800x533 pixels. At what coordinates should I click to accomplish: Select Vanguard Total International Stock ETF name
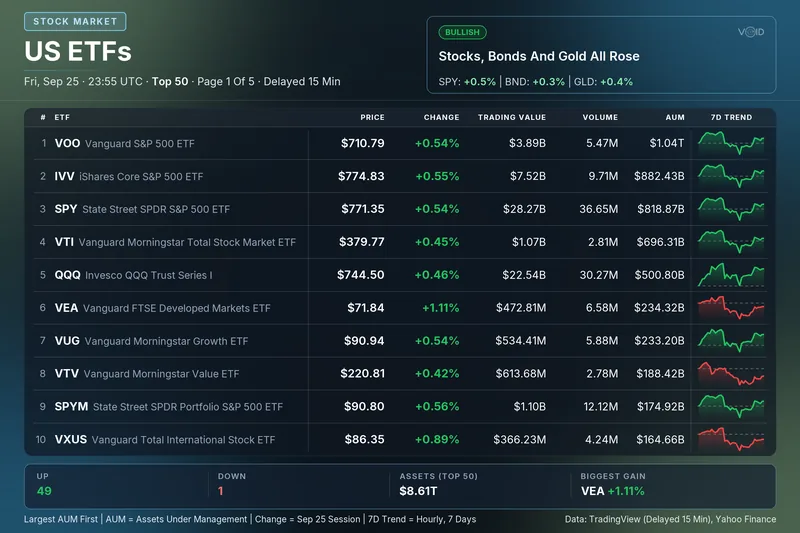(183, 440)
